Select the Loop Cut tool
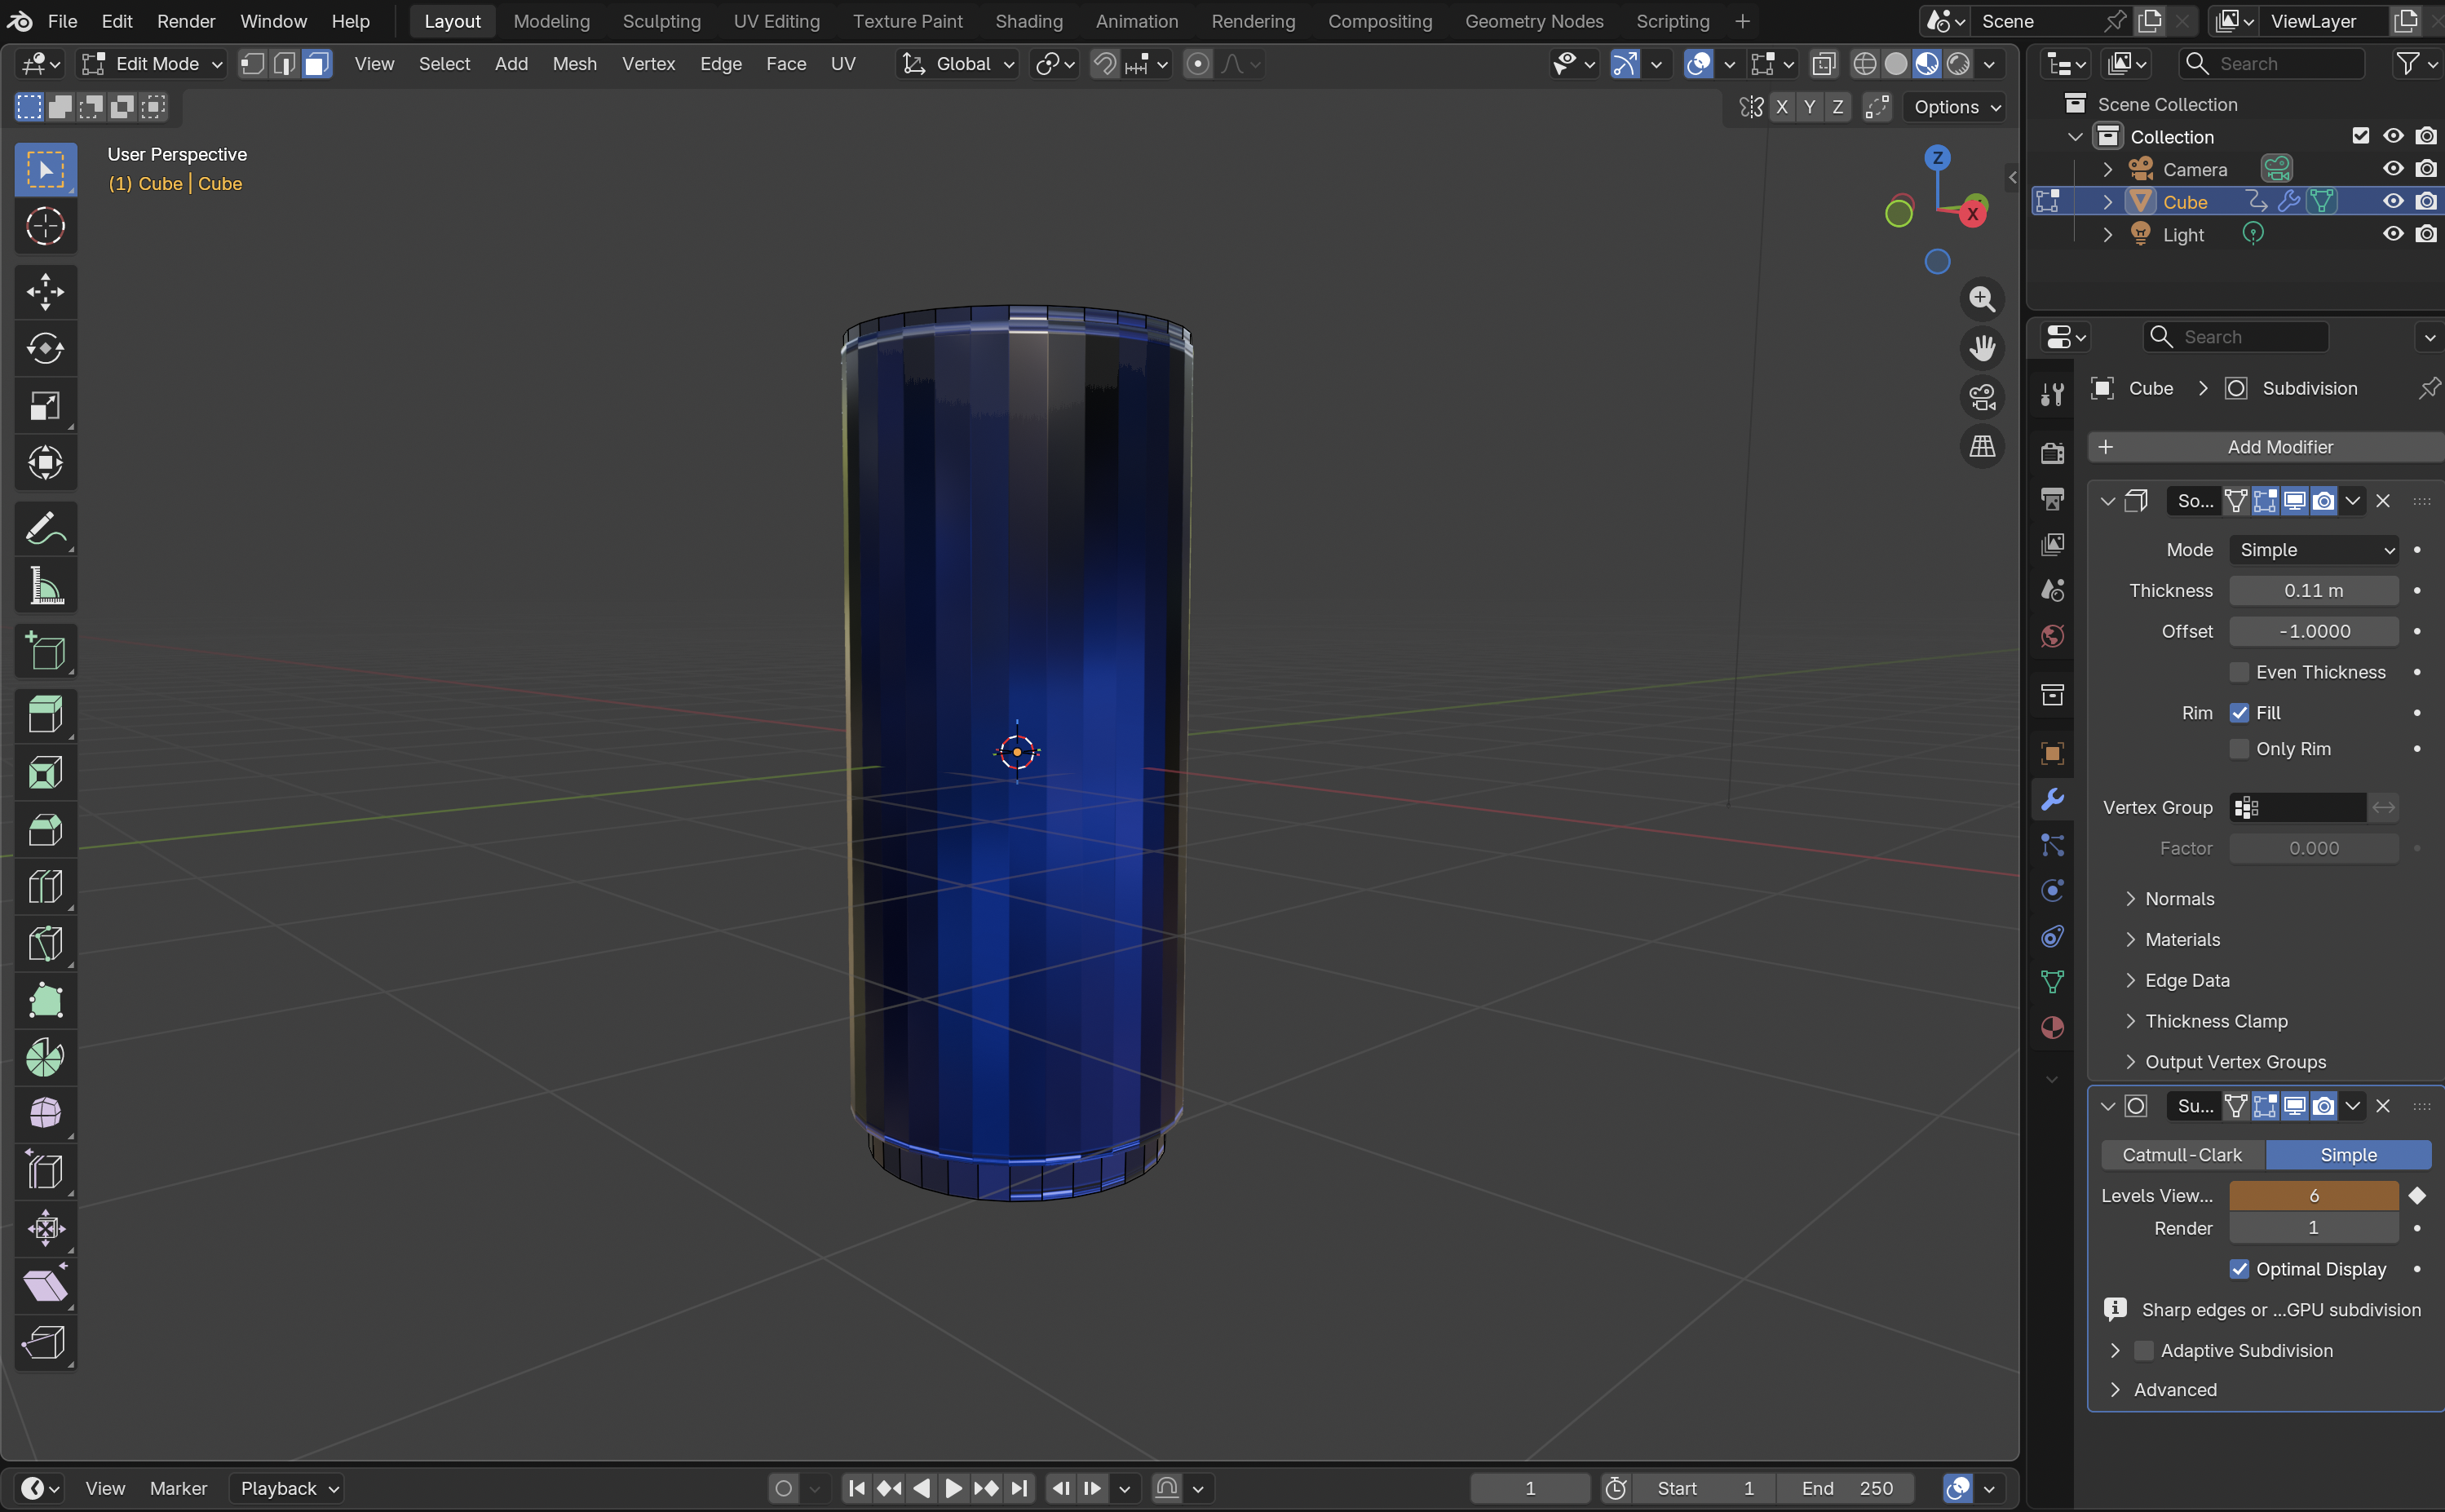Screen dimensions: 2445x1512 (x=45, y=886)
